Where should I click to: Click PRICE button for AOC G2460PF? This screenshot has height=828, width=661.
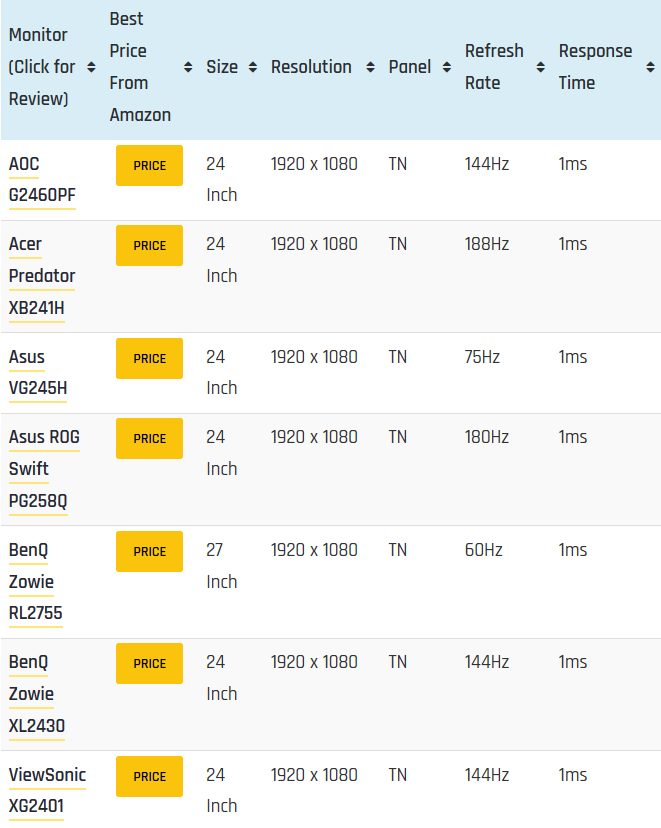(x=149, y=165)
